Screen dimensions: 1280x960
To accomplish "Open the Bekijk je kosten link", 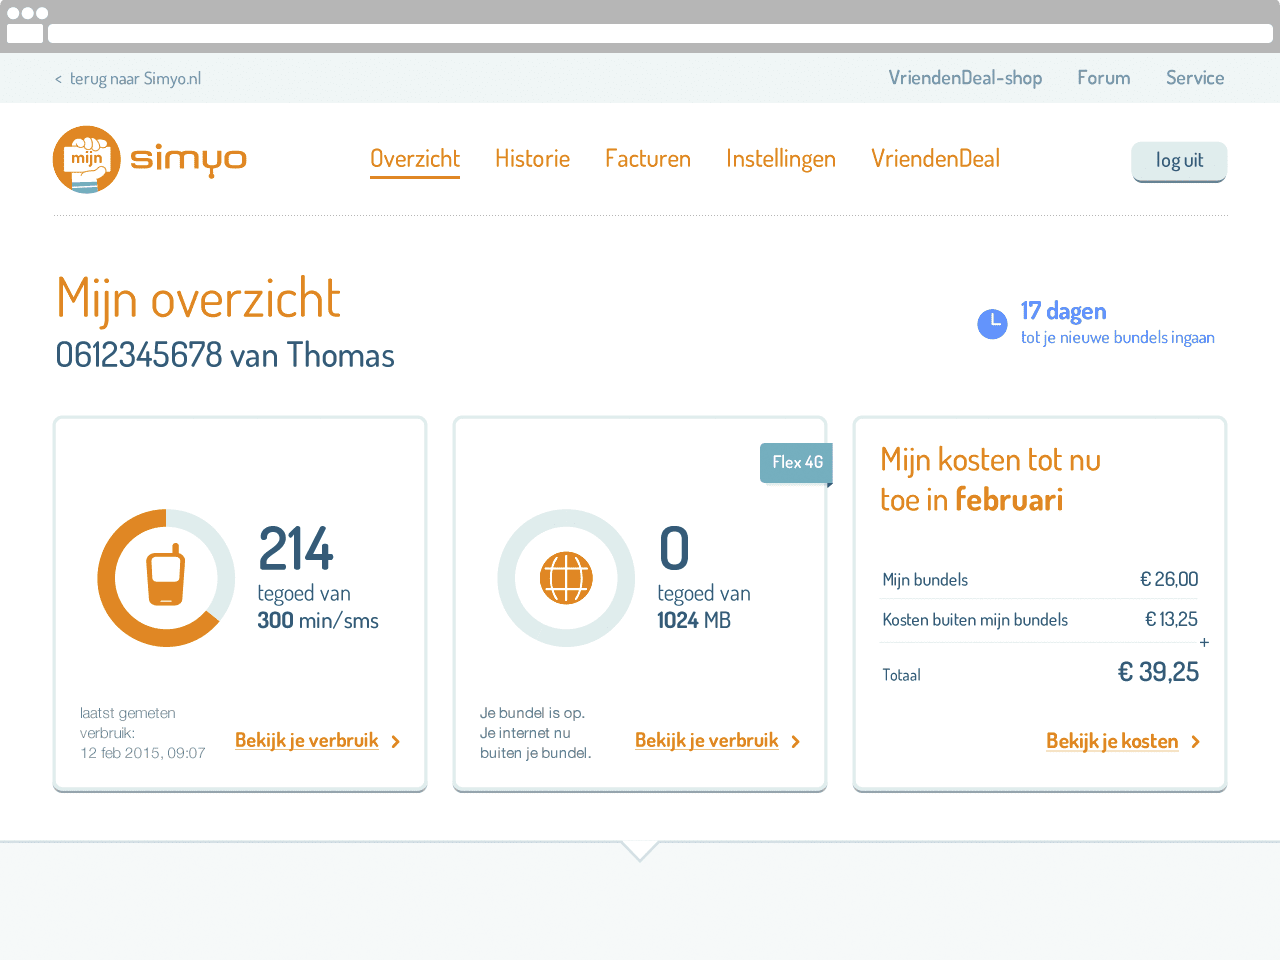I will click(x=1112, y=741).
